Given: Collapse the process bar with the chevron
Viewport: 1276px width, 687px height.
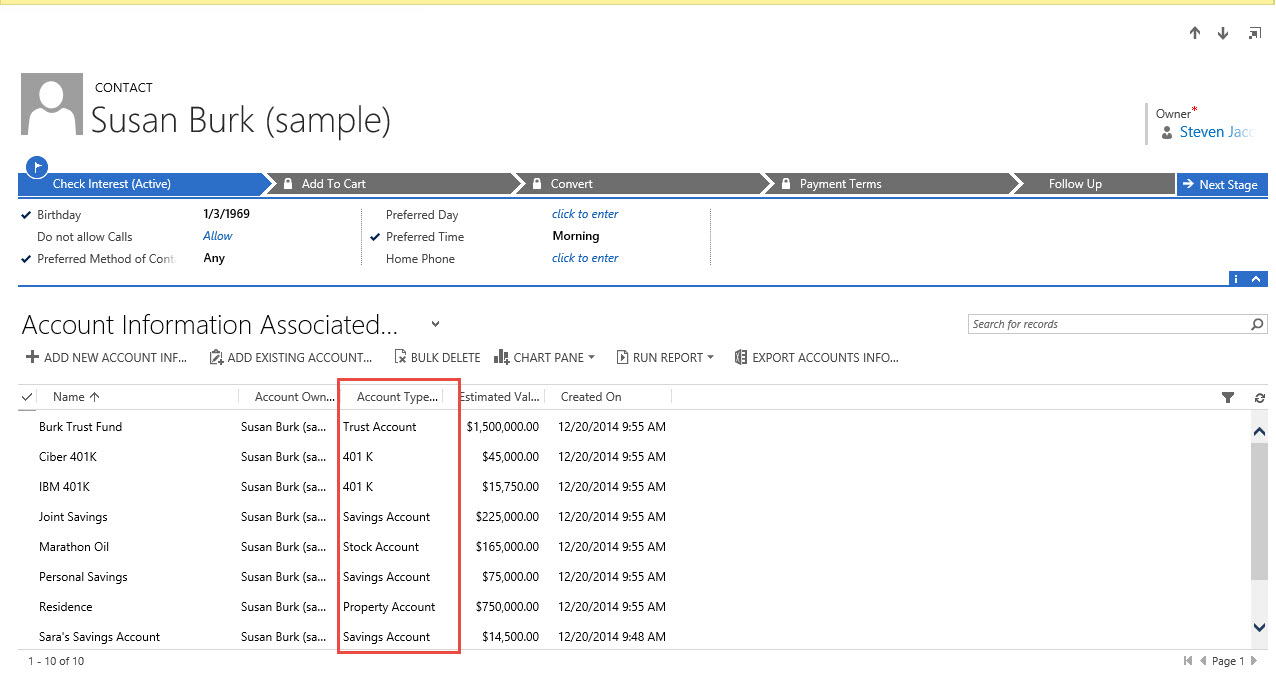Looking at the screenshot, I should 1257,279.
